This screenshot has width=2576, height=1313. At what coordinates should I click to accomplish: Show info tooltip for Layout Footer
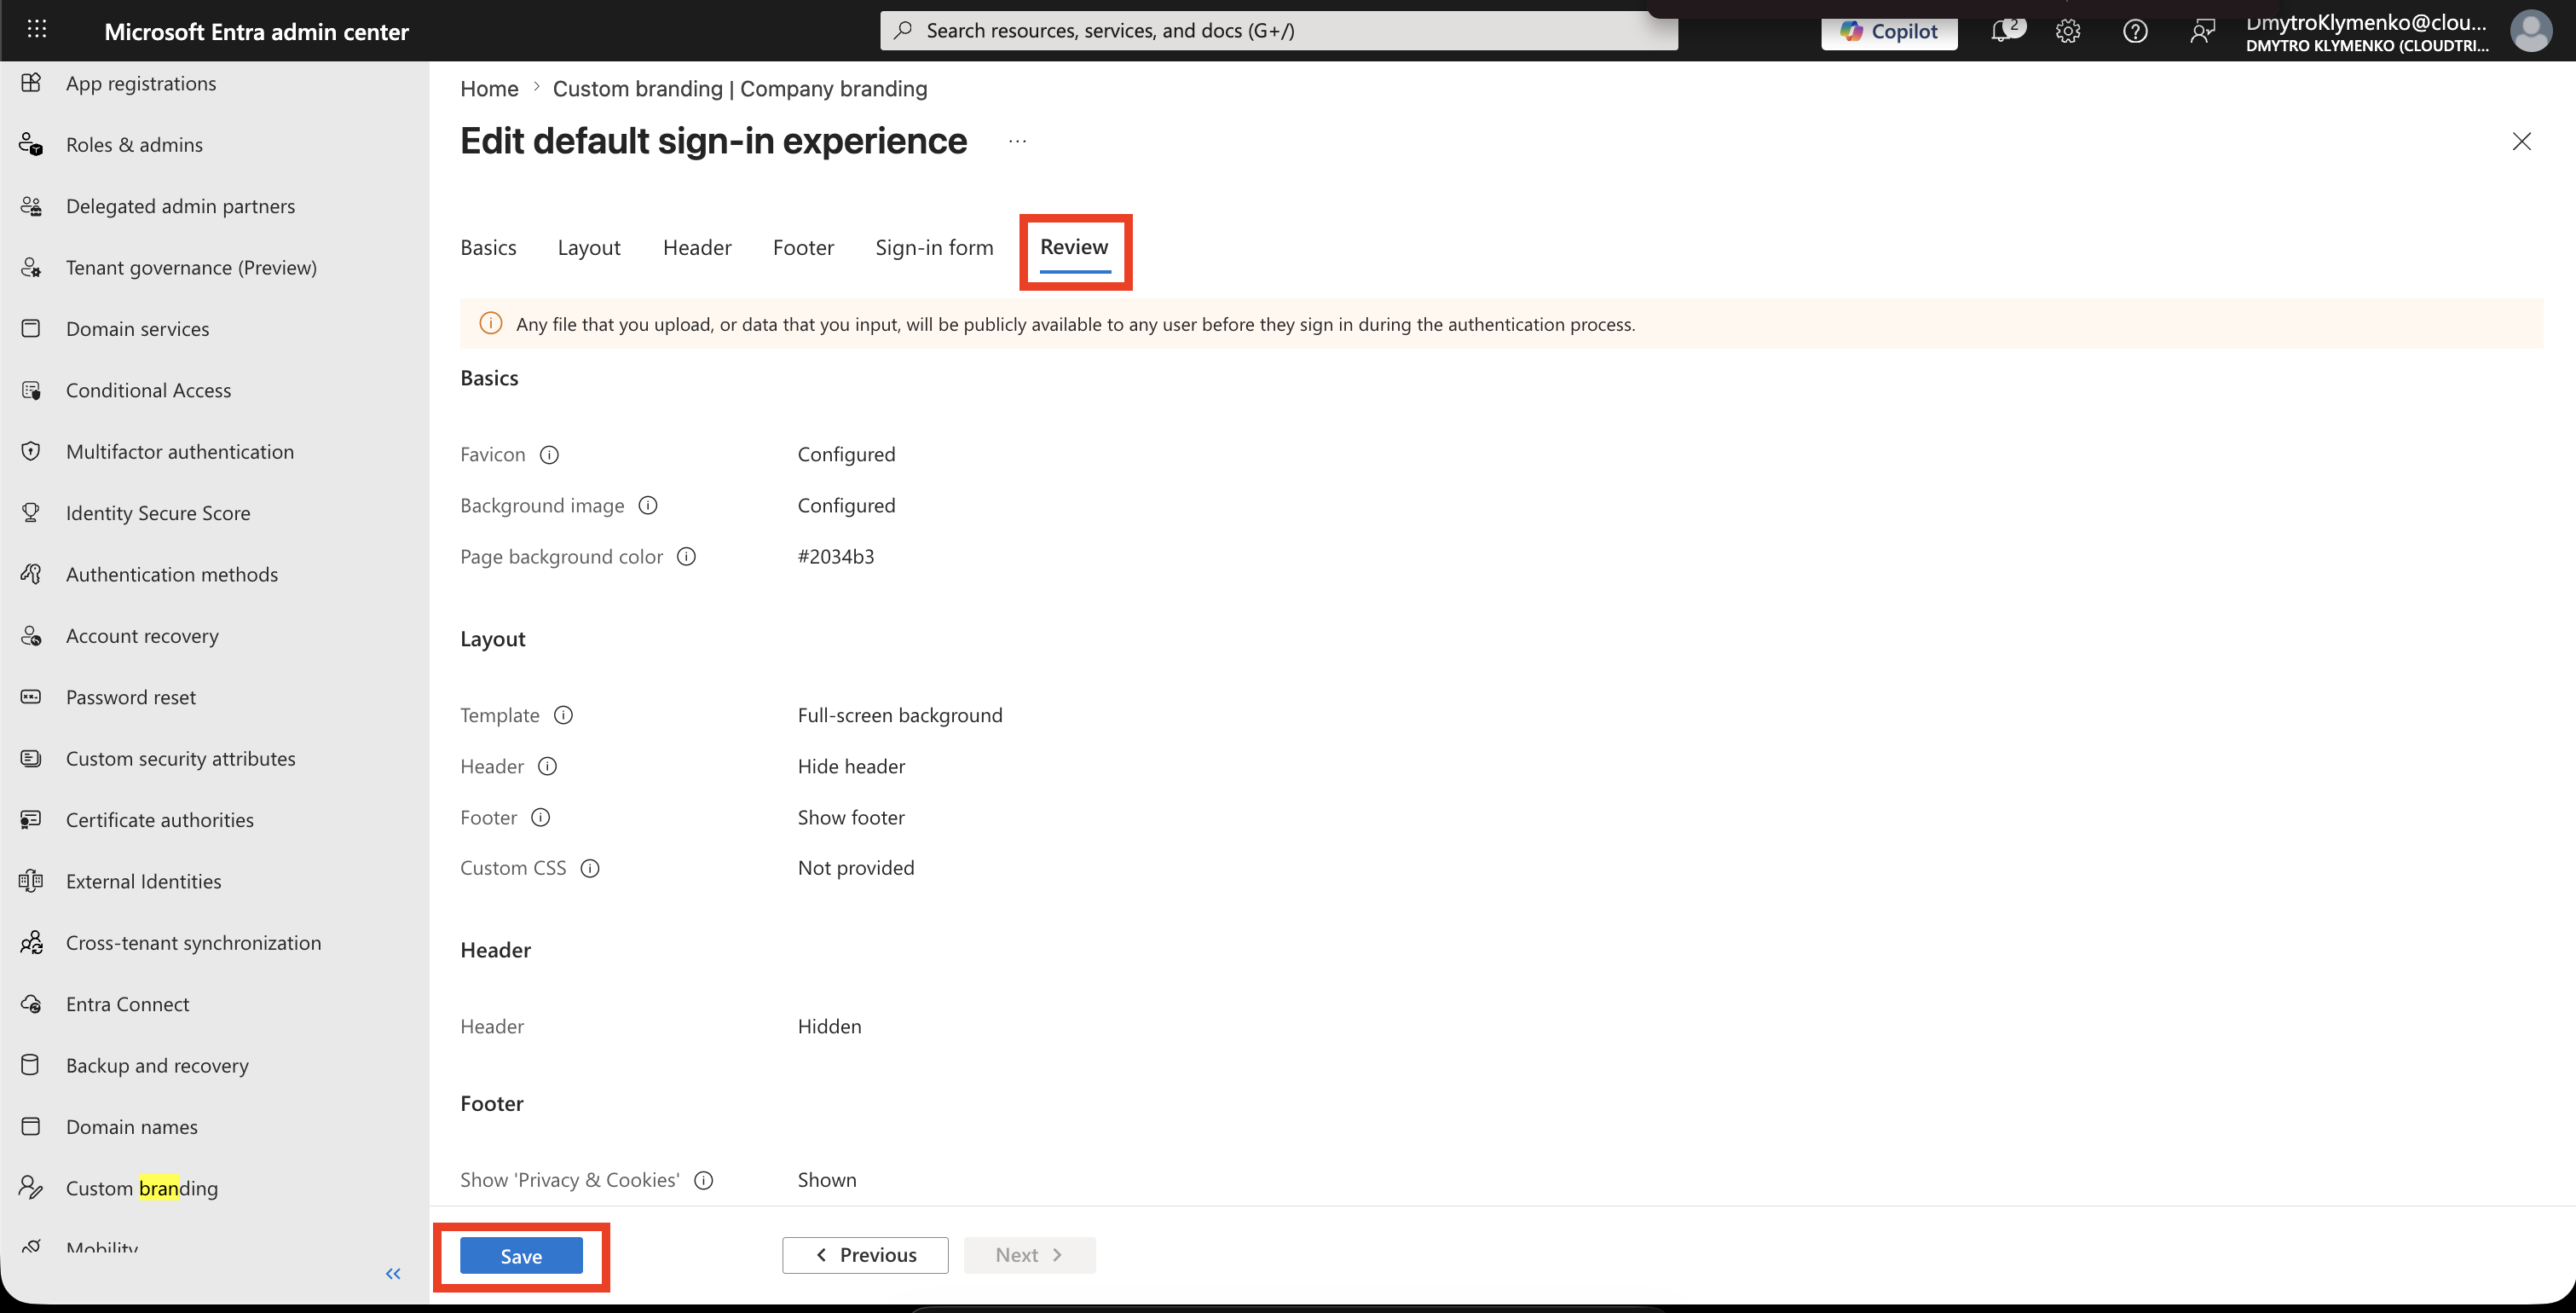pyautogui.click(x=540, y=818)
